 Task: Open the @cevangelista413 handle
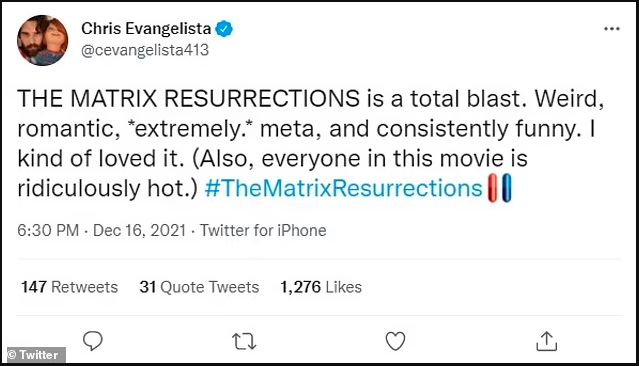point(145,50)
